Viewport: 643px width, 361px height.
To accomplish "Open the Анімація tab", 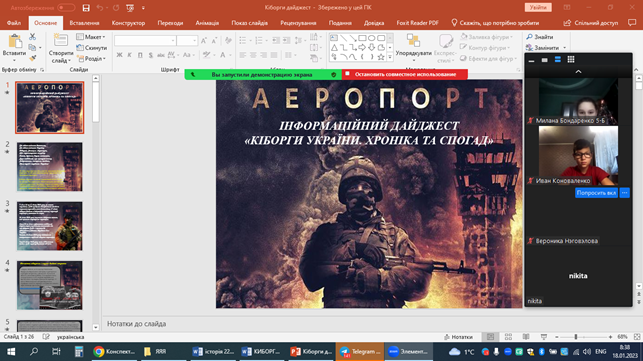I will click(x=207, y=23).
